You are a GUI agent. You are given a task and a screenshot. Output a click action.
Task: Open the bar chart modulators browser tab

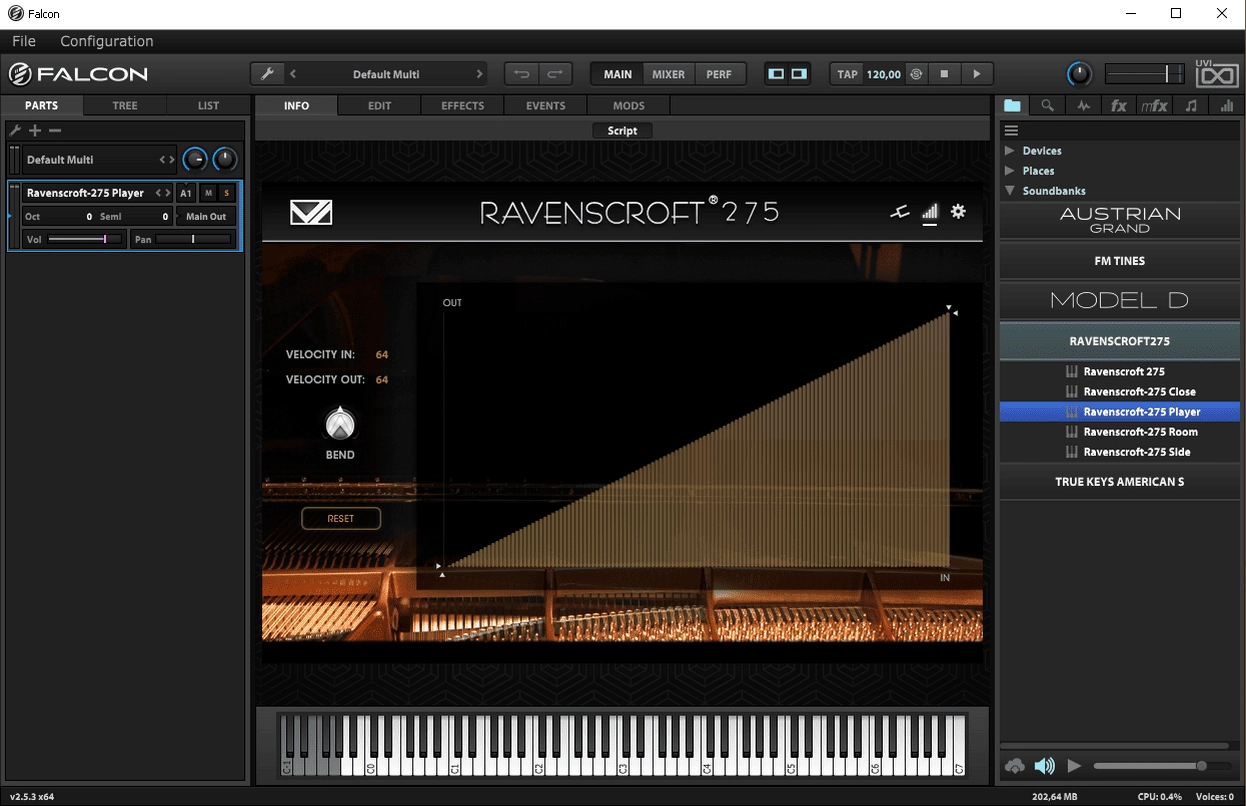[x=1227, y=105]
